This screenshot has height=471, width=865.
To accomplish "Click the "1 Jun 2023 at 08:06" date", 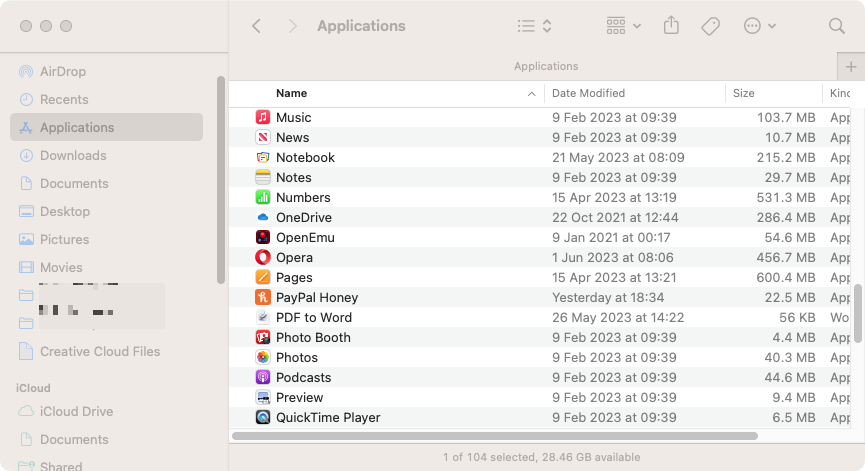I will [613, 257].
